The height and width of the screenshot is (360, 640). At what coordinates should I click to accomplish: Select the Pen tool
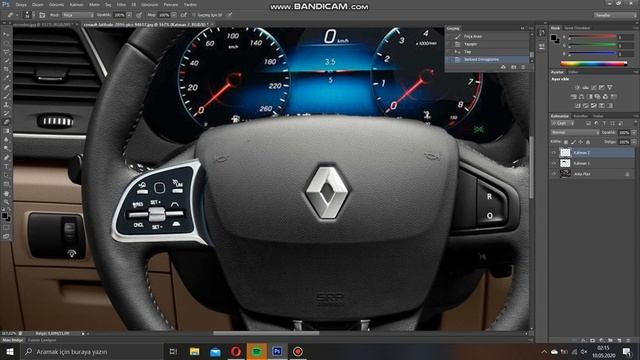pos(6,158)
